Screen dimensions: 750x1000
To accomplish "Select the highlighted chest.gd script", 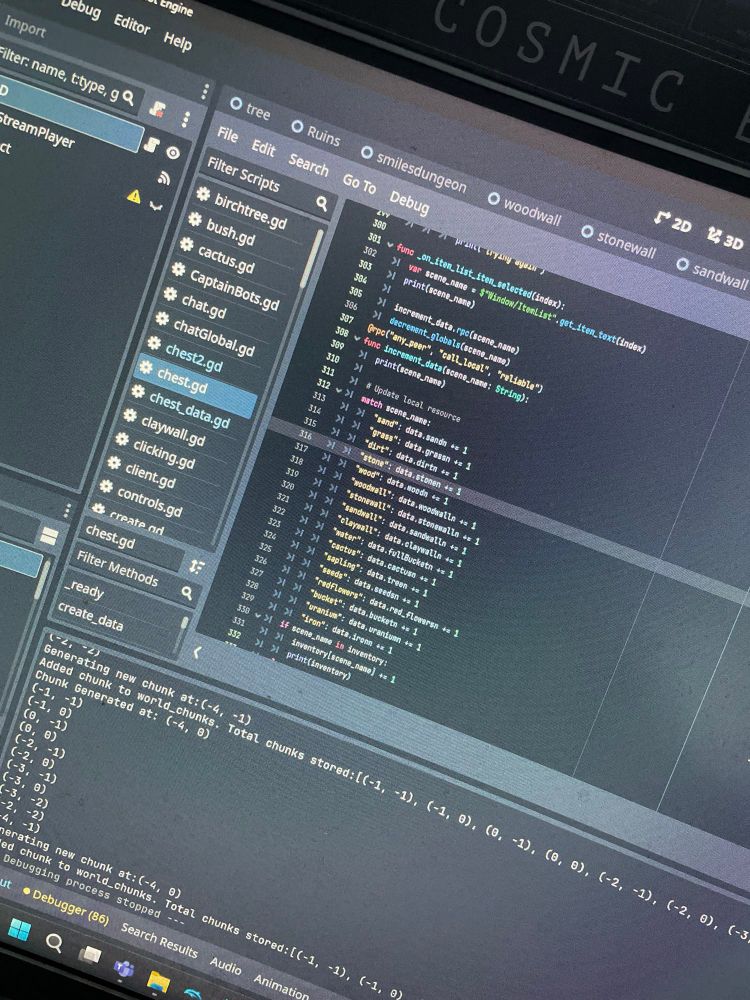I will 197,387.
